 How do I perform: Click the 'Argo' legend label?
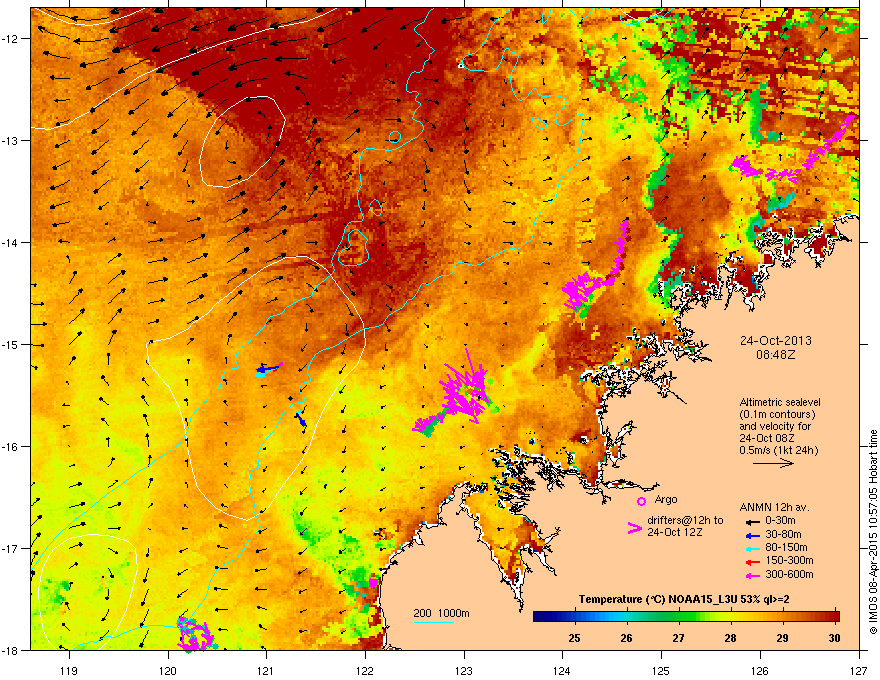point(666,499)
